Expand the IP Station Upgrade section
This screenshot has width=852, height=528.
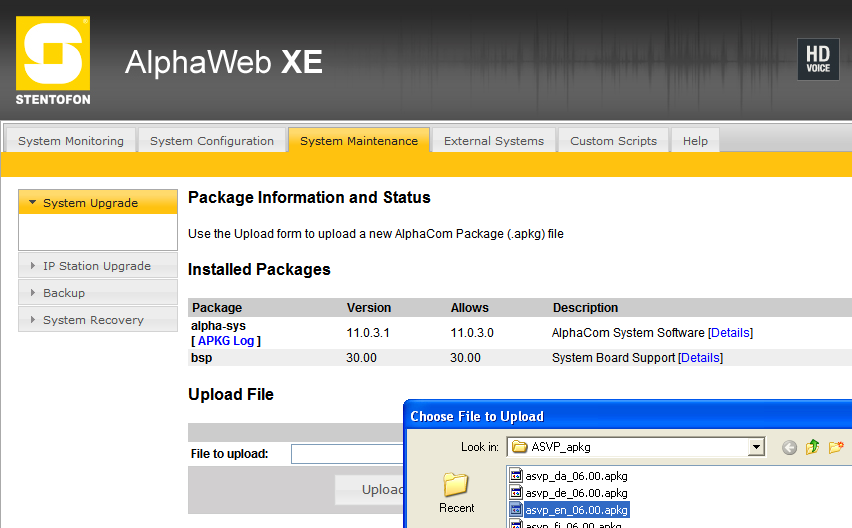point(96,266)
